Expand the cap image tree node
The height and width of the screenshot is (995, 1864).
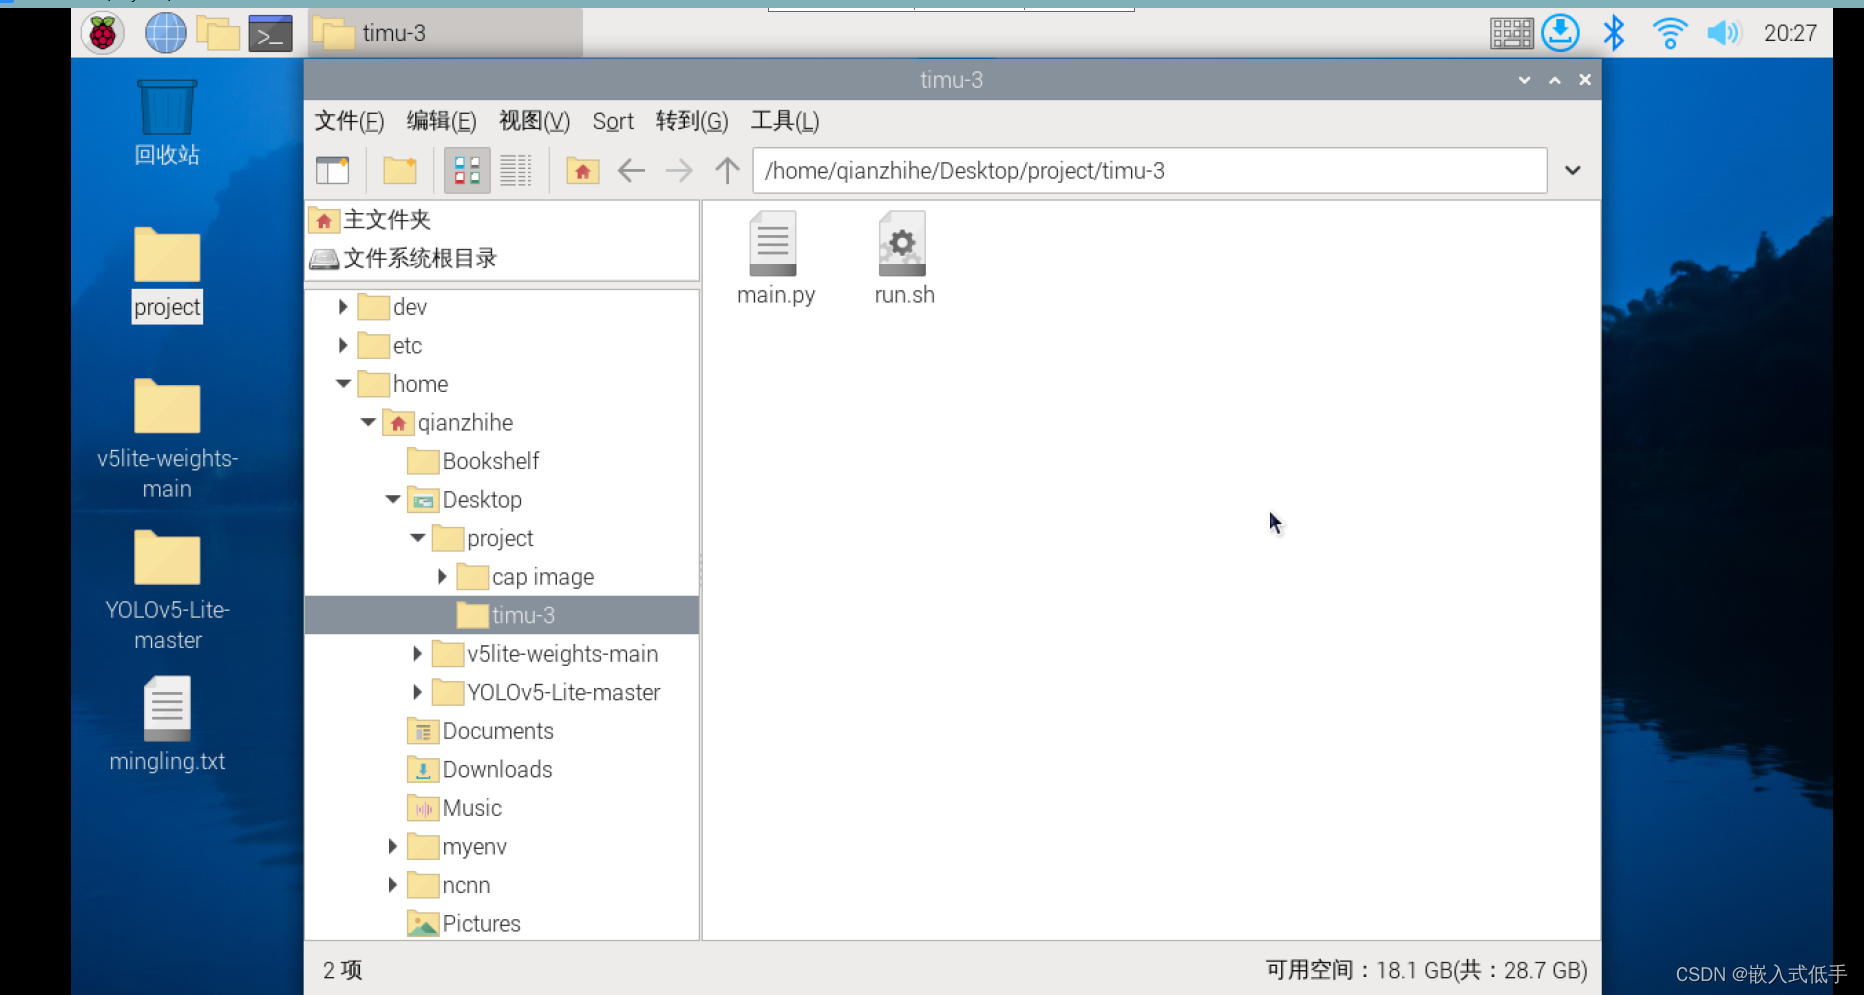pos(442,576)
